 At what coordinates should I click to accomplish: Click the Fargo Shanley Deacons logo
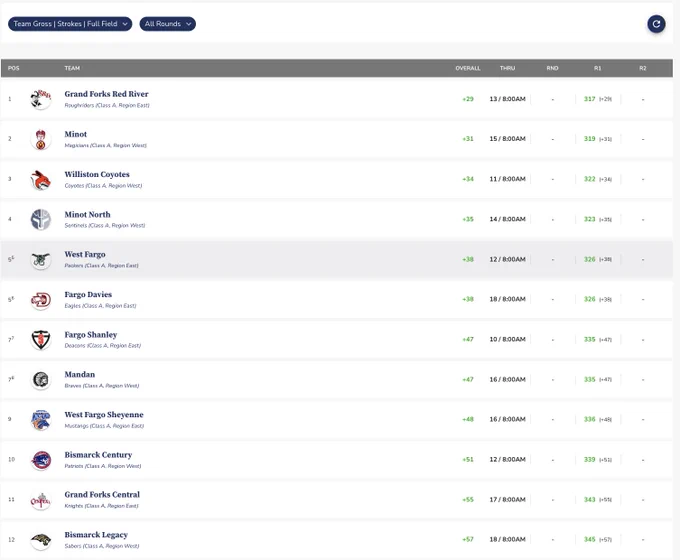pyautogui.click(x=41, y=340)
